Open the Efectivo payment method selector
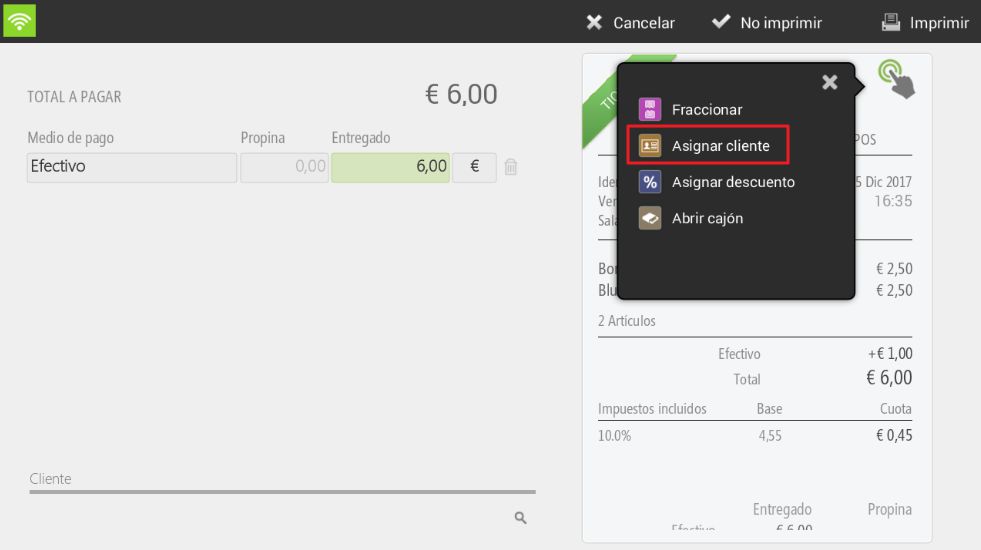 click(x=132, y=168)
